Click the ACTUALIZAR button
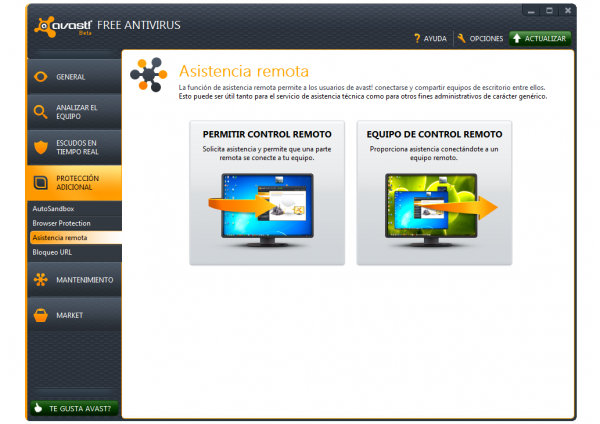600x424 pixels. (x=540, y=38)
